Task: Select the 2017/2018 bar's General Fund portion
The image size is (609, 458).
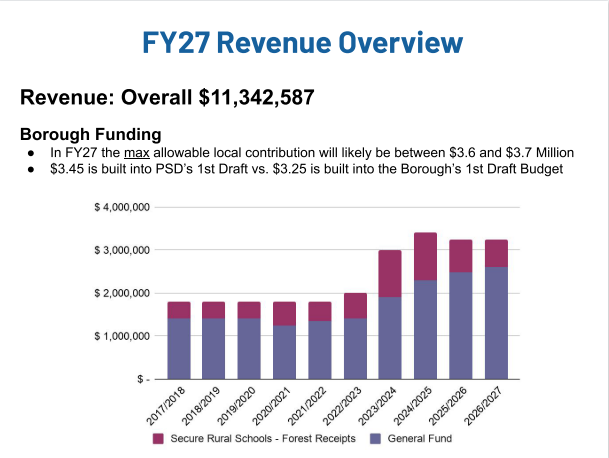Action: tap(179, 348)
